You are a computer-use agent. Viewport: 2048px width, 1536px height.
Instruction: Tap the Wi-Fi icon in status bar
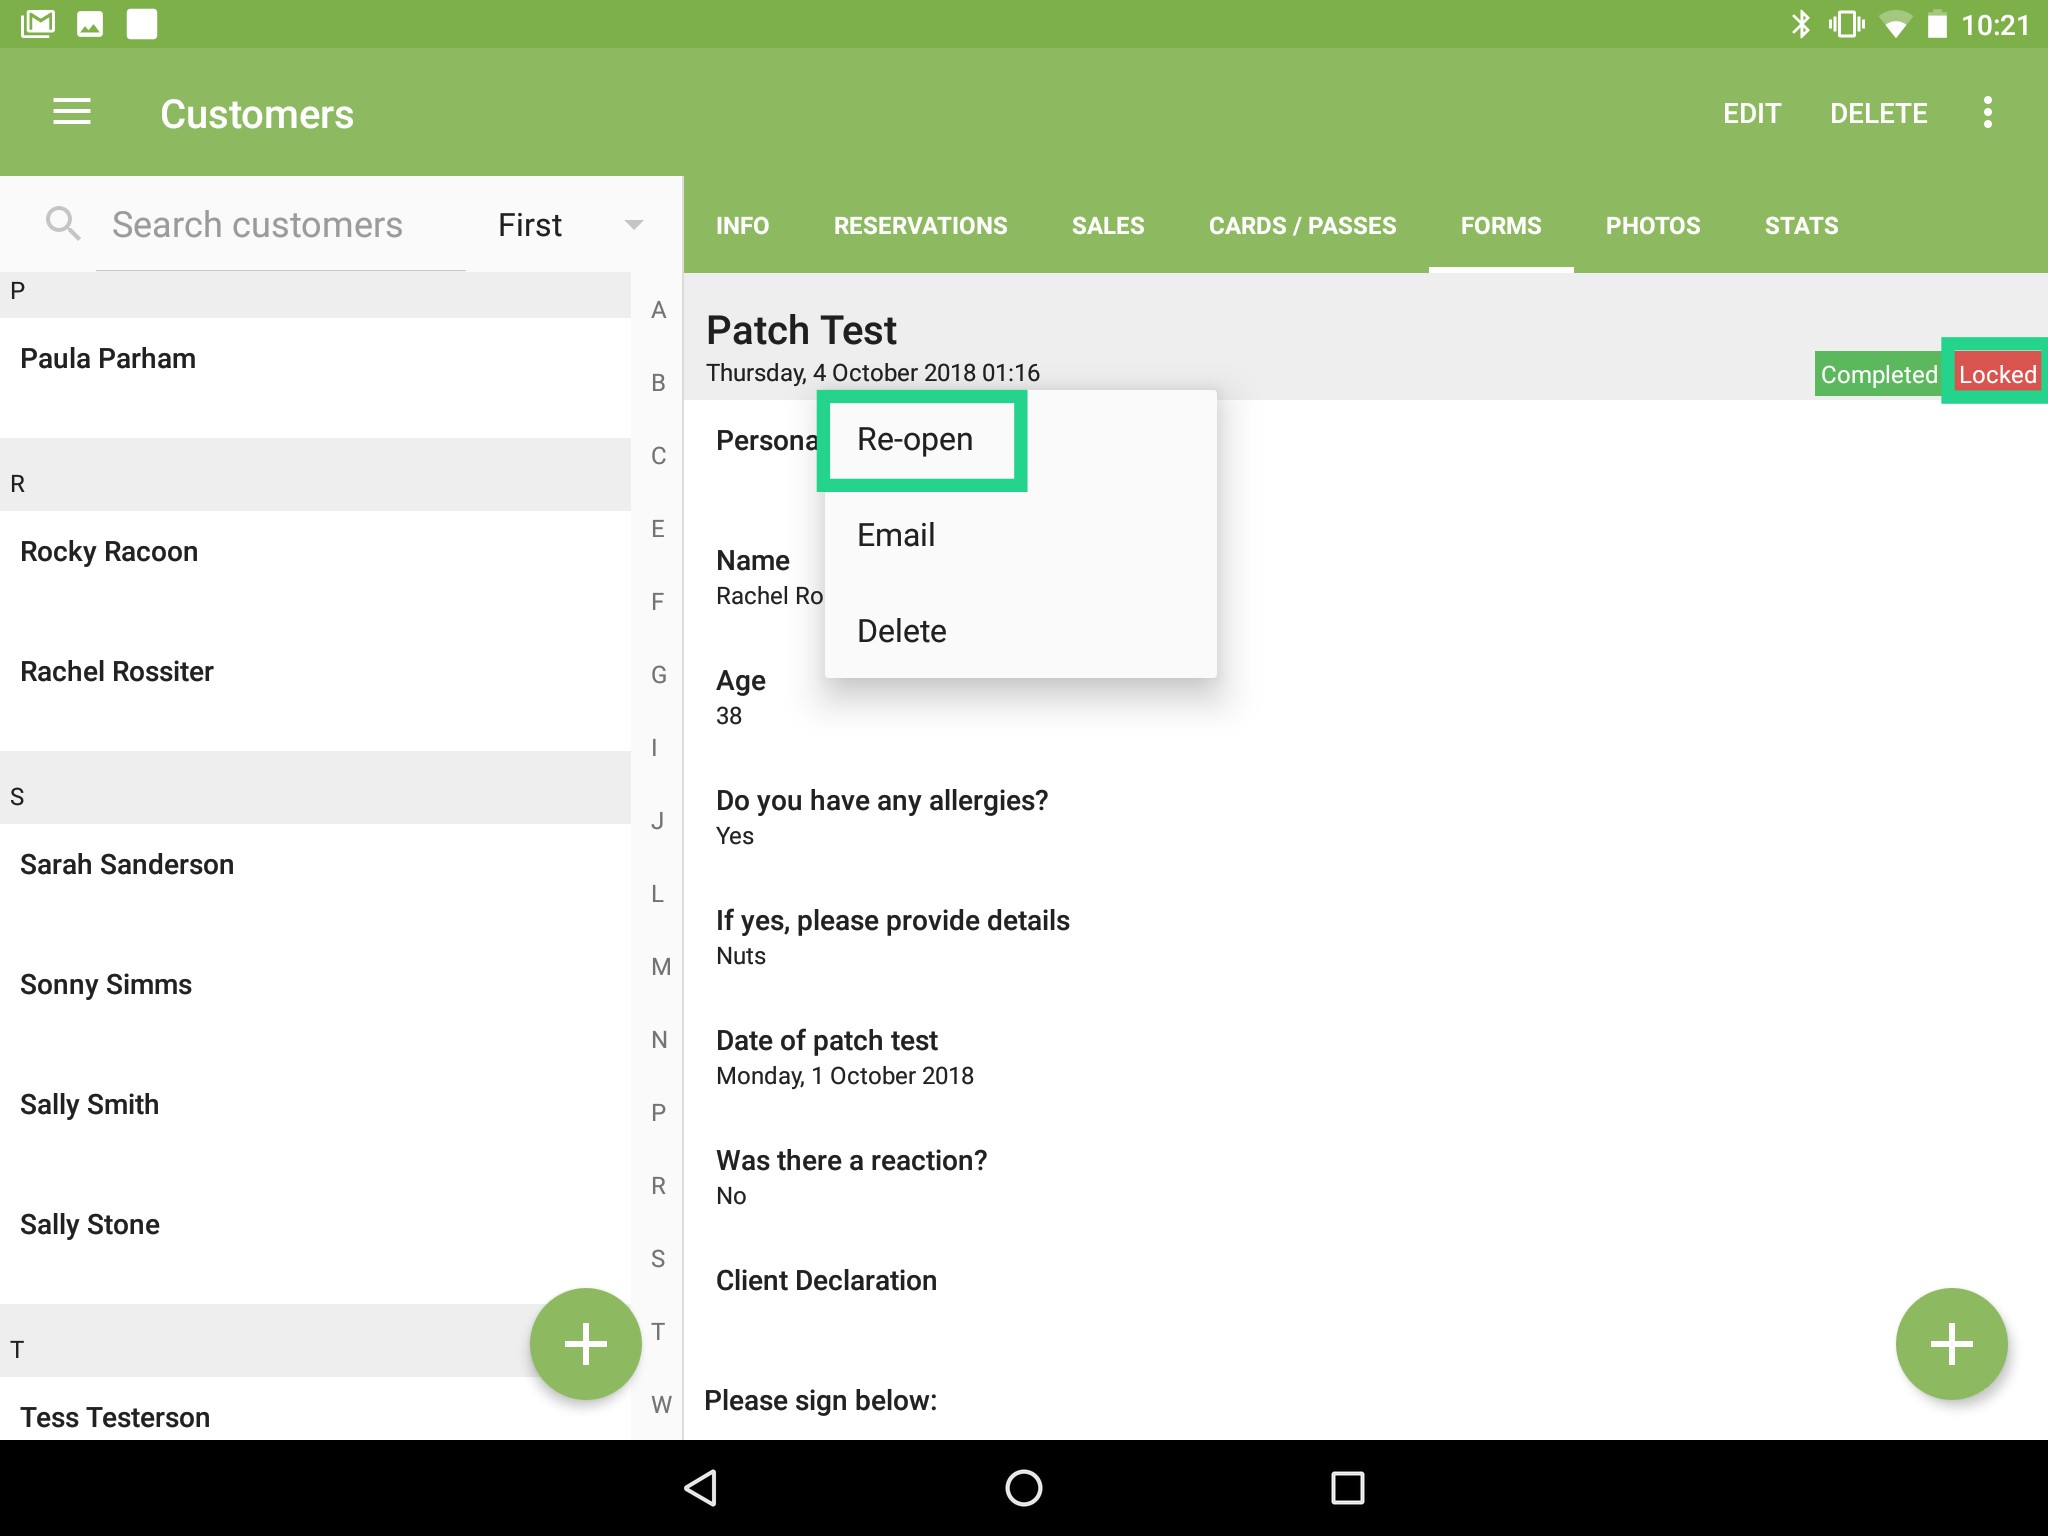[1894, 25]
